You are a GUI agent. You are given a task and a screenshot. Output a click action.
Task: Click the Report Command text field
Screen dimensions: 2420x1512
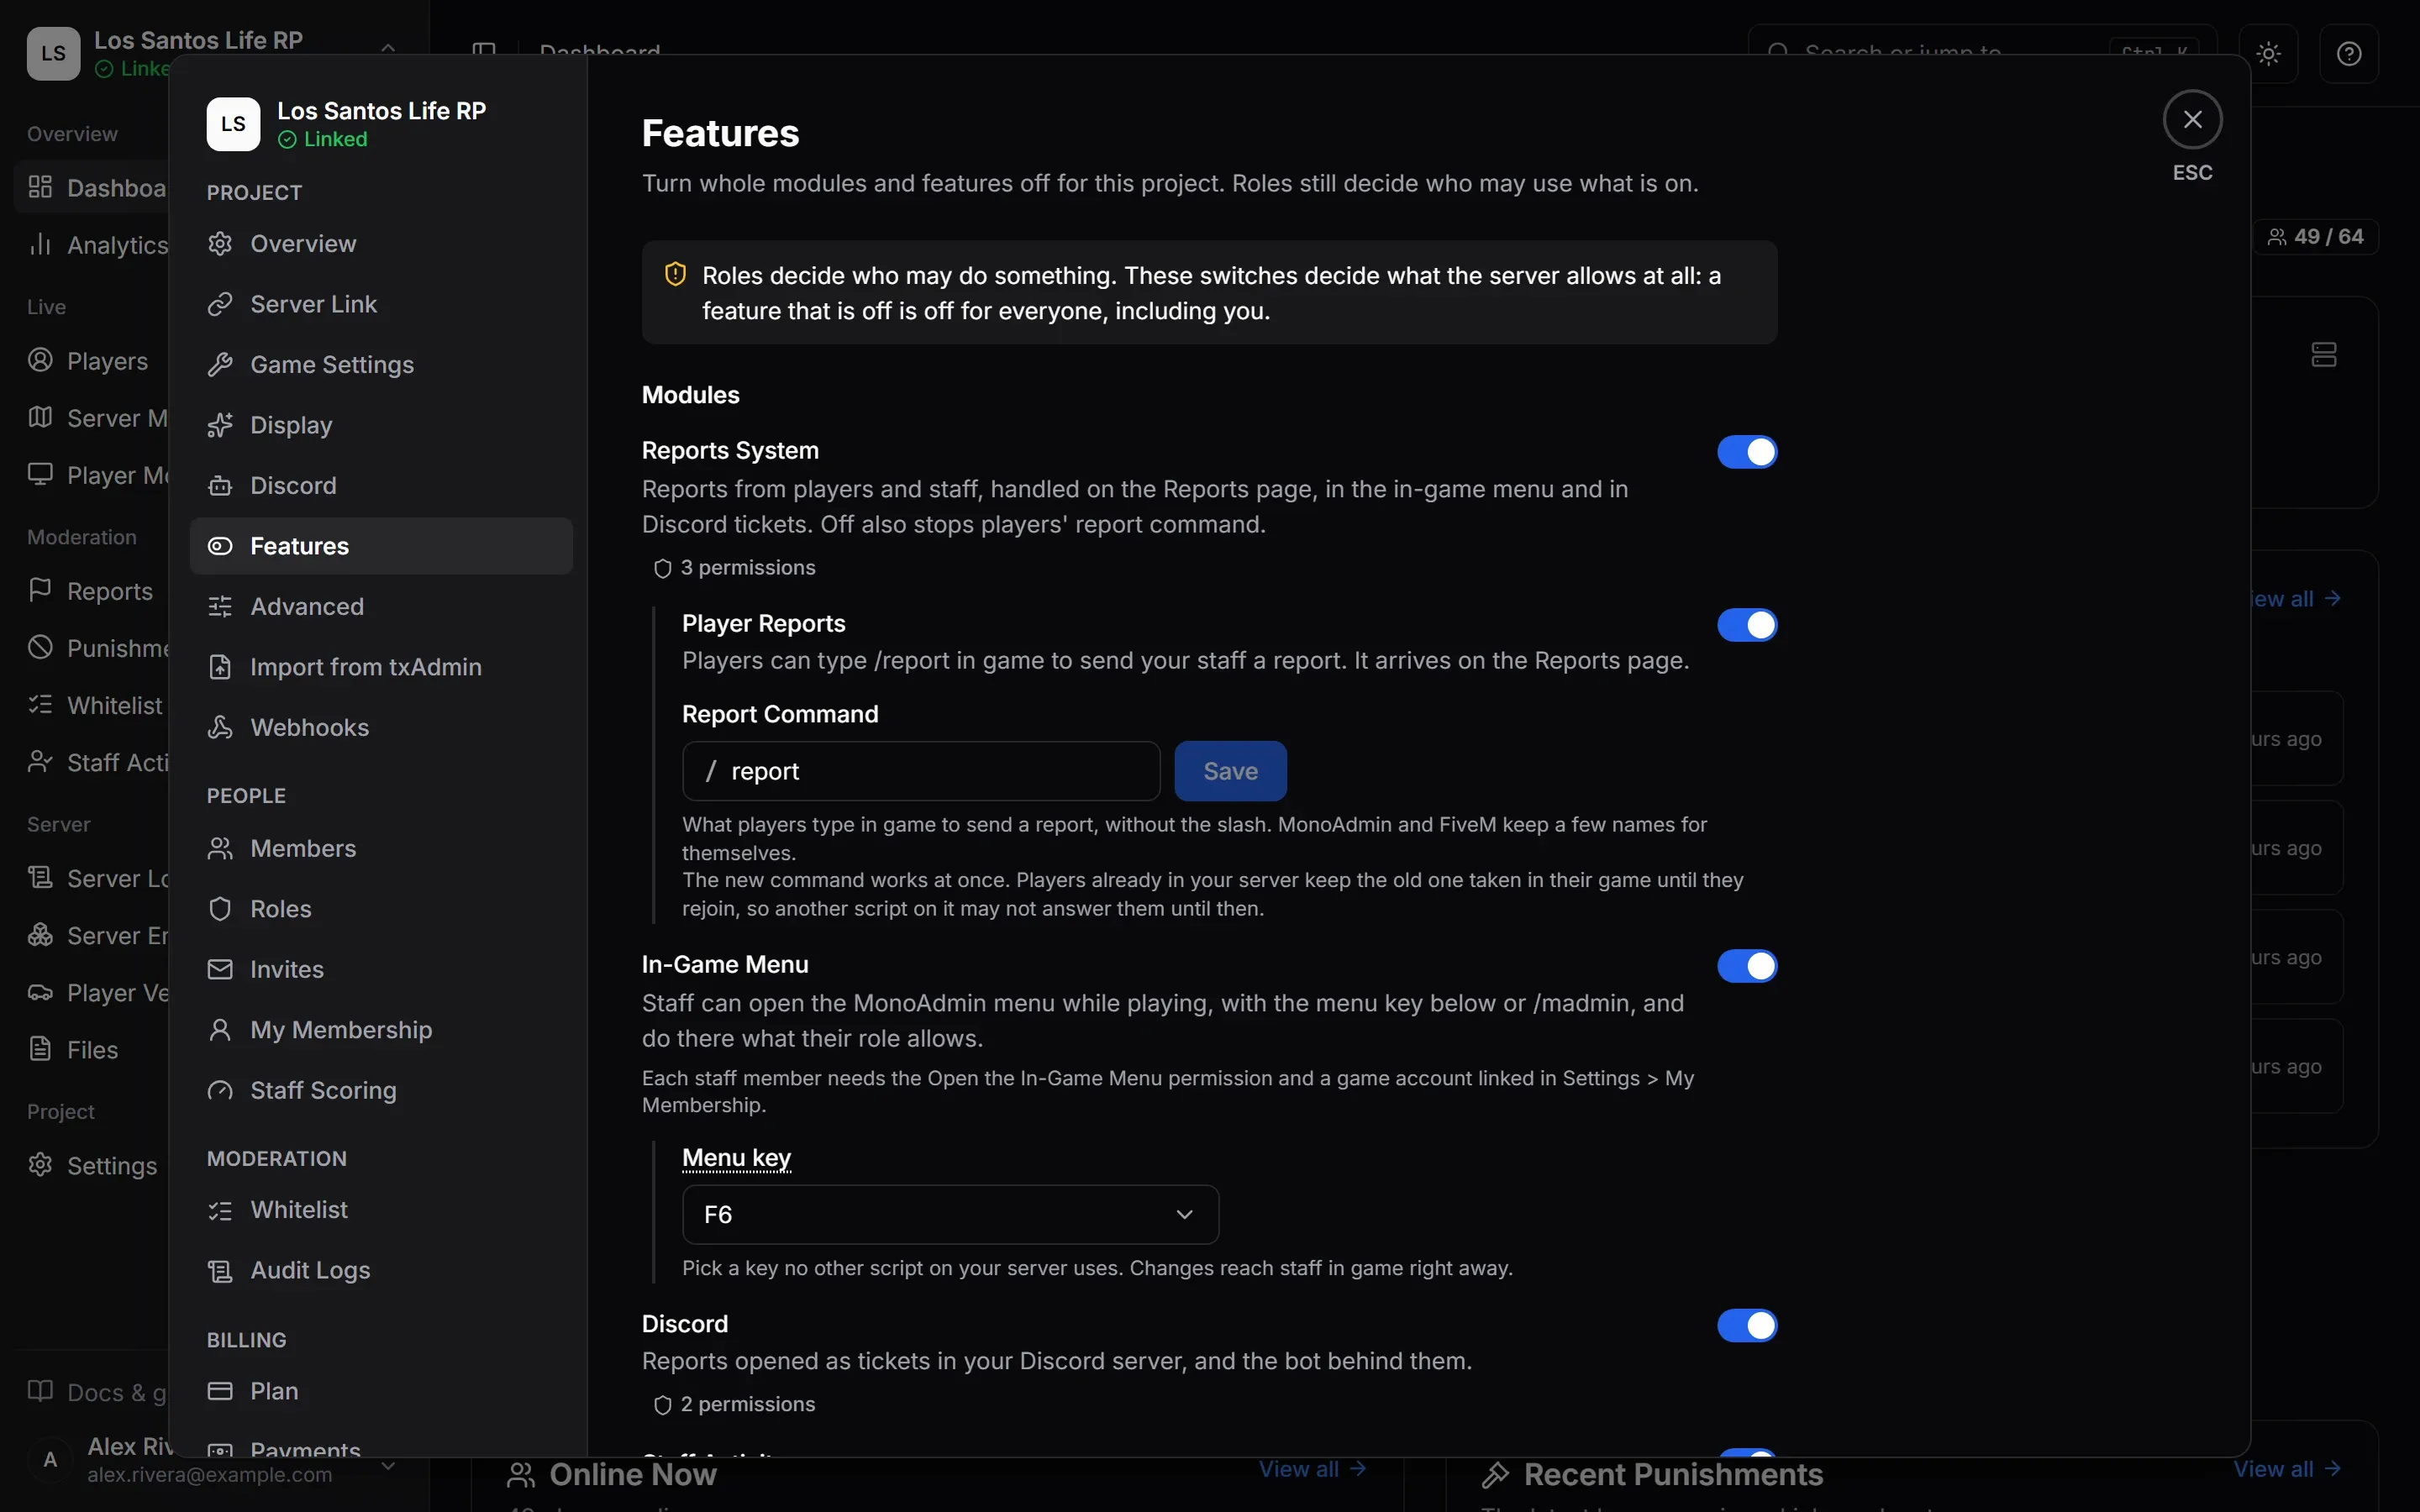[x=921, y=771]
